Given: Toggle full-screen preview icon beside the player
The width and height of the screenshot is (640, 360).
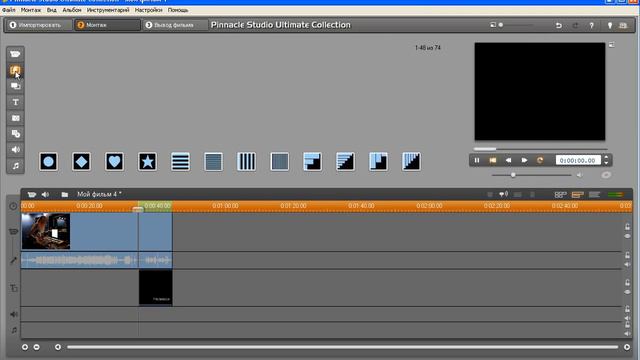Looking at the screenshot, I should (611, 45).
